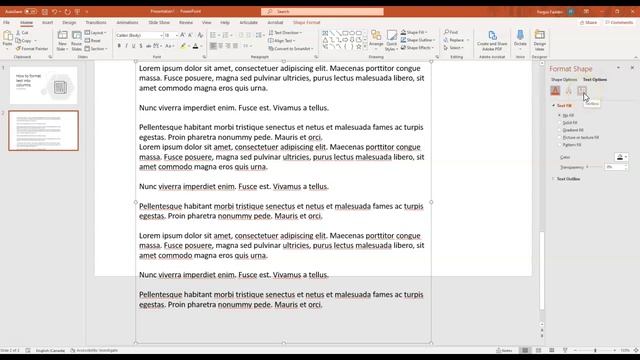The width and height of the screenshot is (640, 360).
Task: Clear all formatting in Font group
Action: pos(200,36)
